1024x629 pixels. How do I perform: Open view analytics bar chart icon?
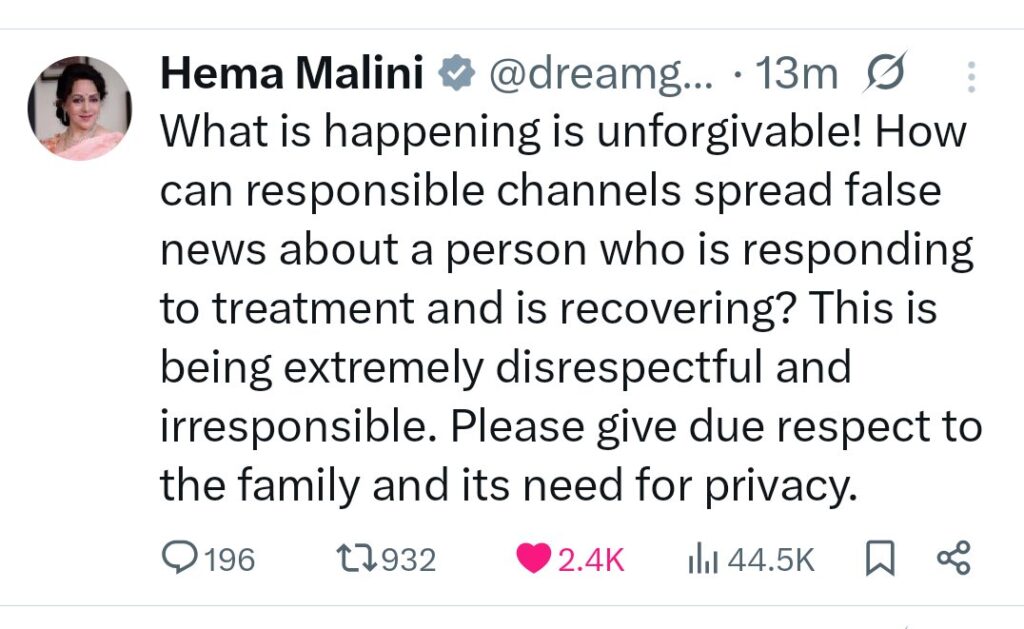(703, 559)
